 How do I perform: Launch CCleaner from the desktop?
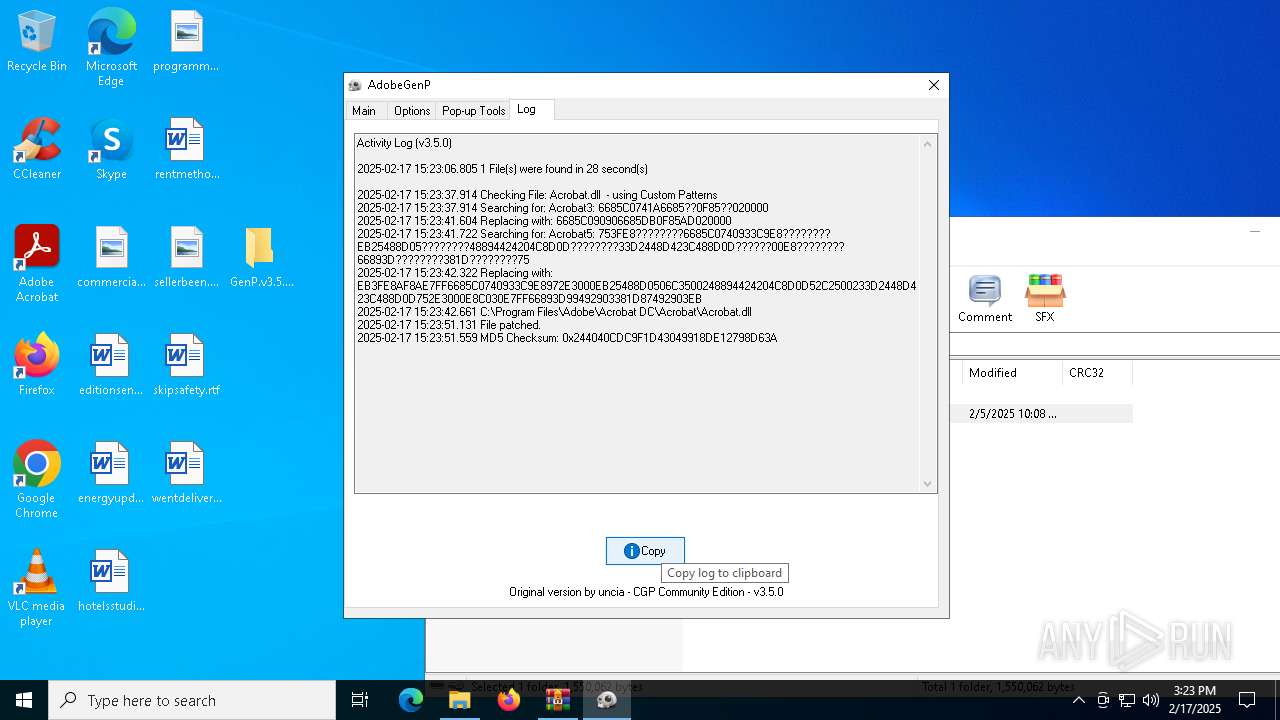pos(37,150)
